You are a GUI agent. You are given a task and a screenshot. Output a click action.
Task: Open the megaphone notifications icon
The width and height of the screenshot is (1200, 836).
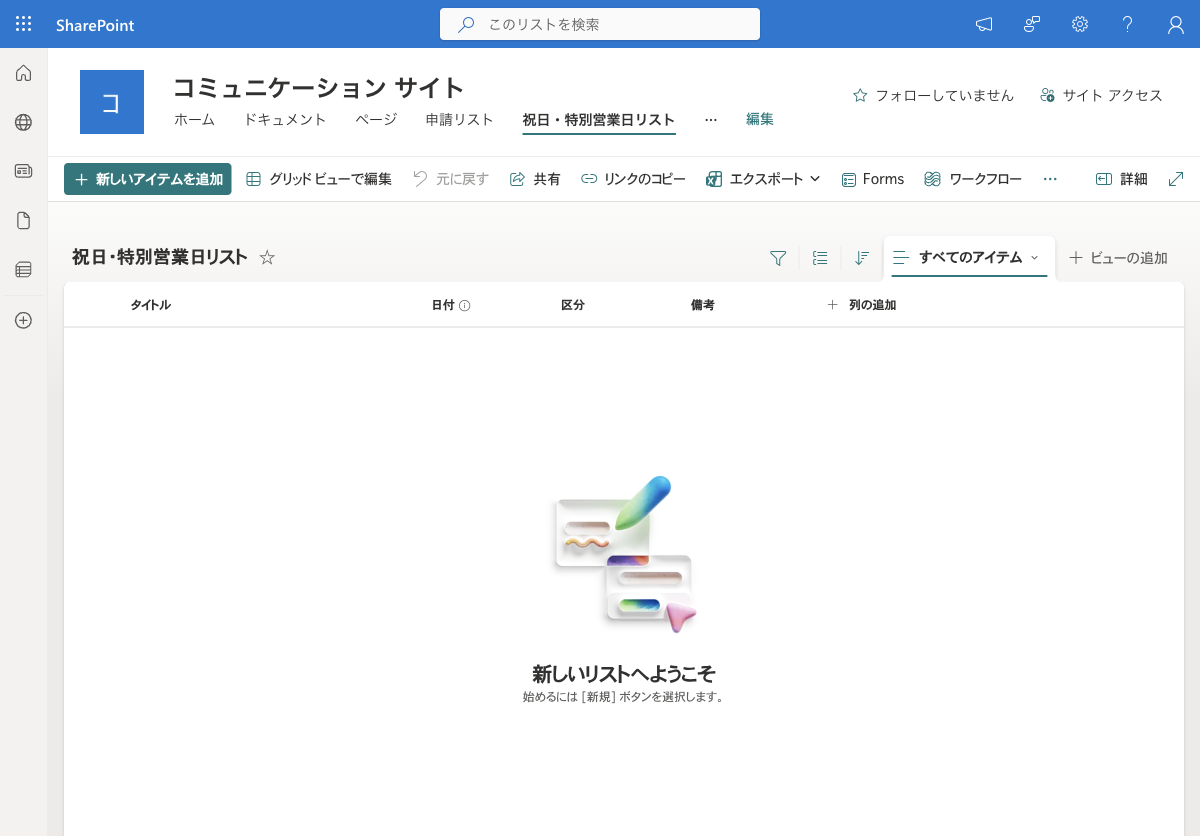[x=984, y=24]
